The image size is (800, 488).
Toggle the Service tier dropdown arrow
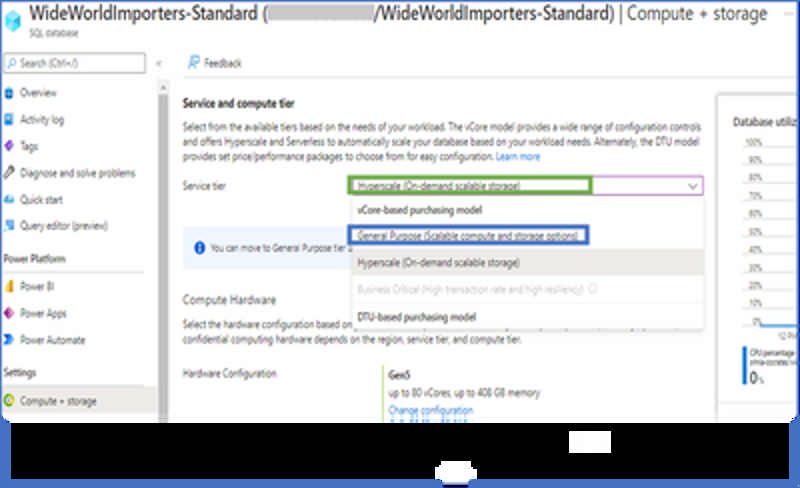pos(692,186)
